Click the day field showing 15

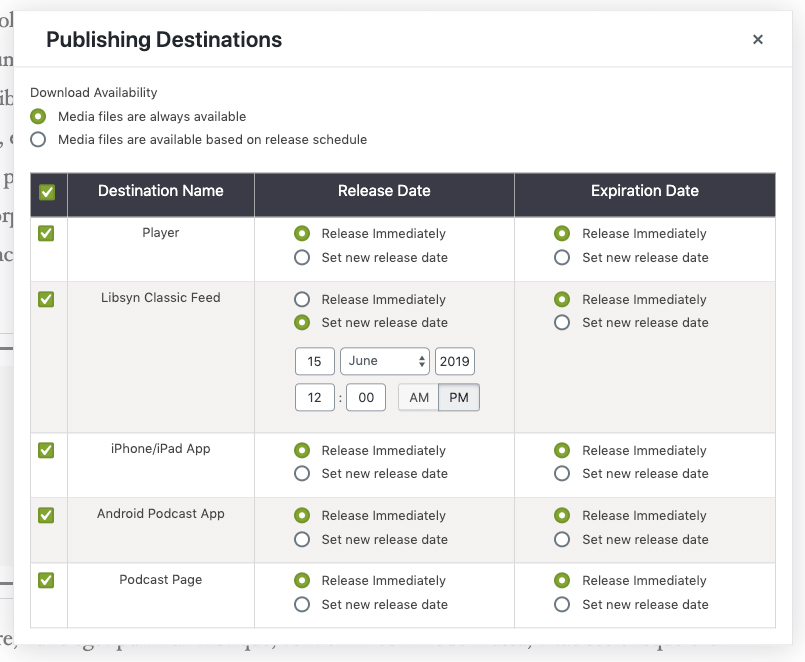[315, 362]
